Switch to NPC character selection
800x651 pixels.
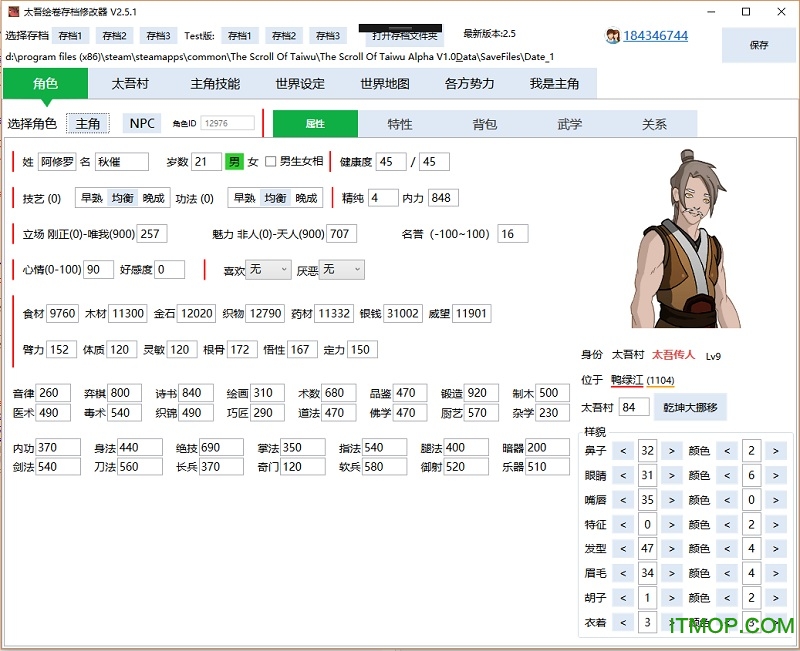(x=141, y=123)
